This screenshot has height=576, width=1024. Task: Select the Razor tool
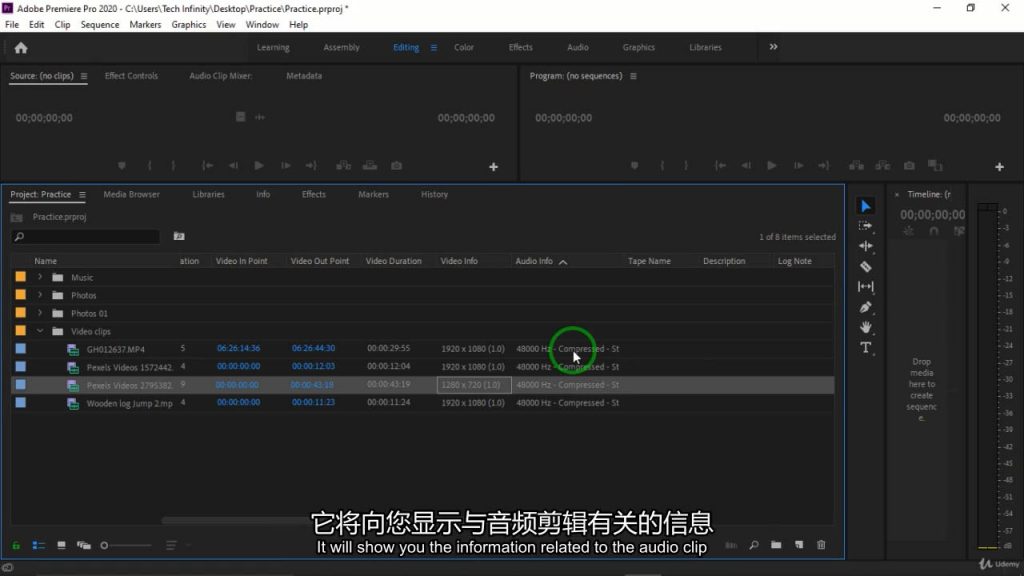[865, 266]
